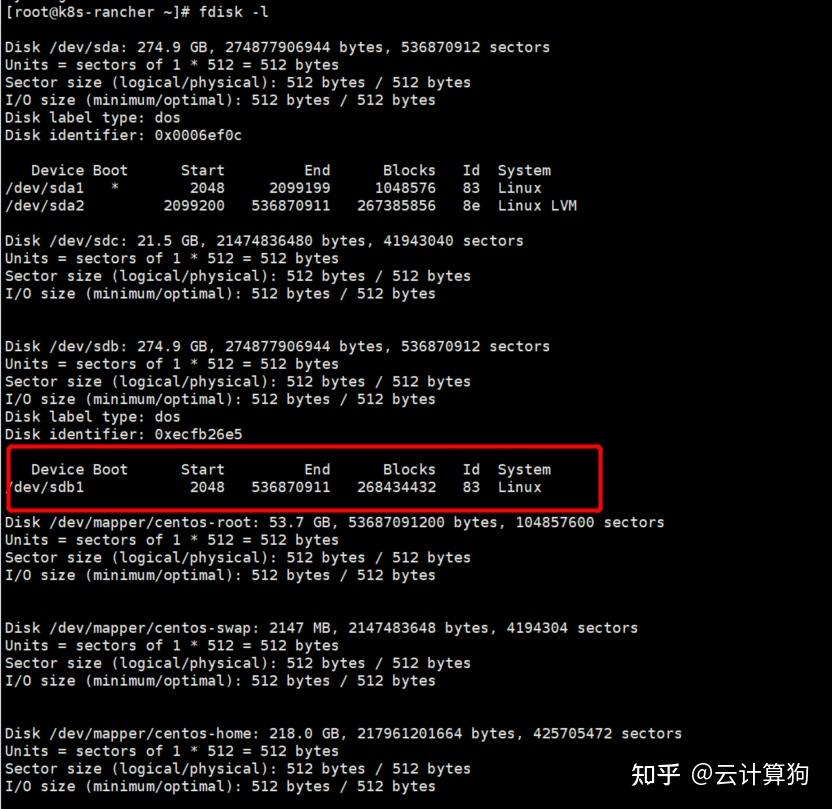Click the centos-root mapper disk line
This screenshot has height=809, width=832.
point(334,523)
